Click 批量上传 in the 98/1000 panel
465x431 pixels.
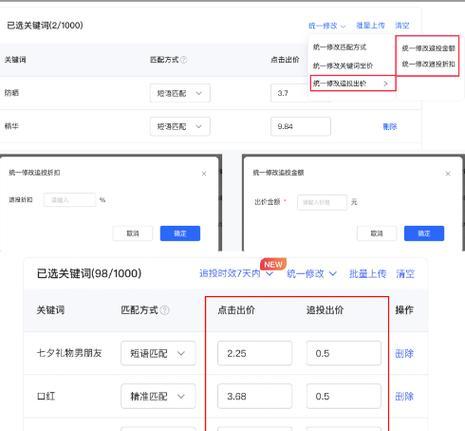tap(368, 274)
